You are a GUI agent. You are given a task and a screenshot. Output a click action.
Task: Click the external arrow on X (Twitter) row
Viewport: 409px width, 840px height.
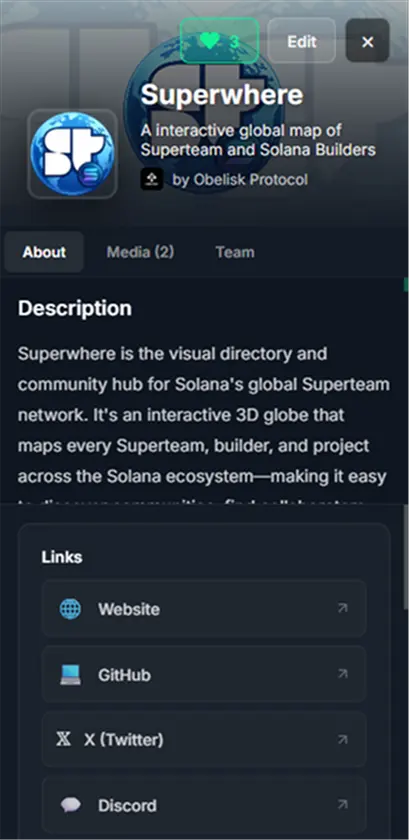(x=342, y=740)
